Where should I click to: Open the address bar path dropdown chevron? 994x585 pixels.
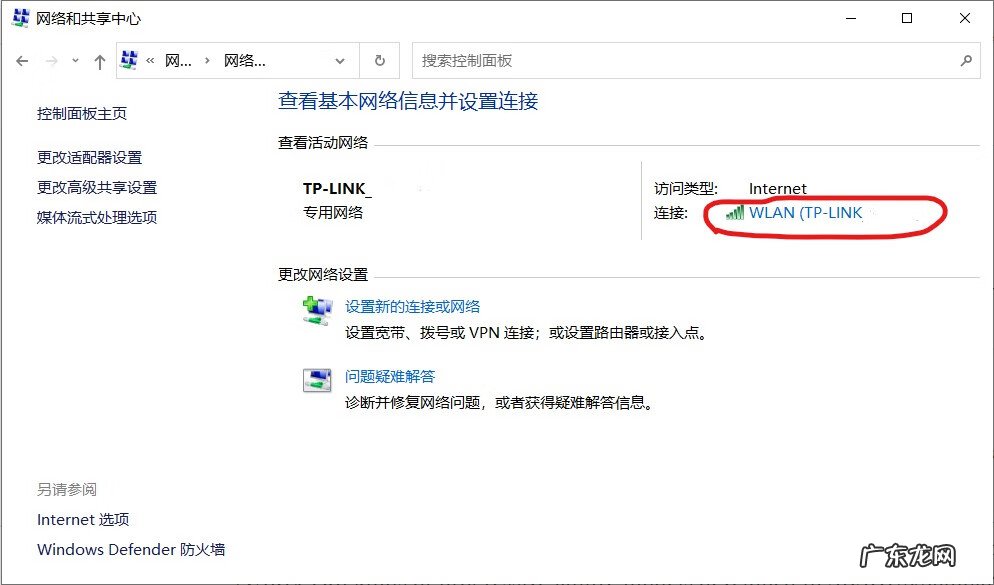338,60
